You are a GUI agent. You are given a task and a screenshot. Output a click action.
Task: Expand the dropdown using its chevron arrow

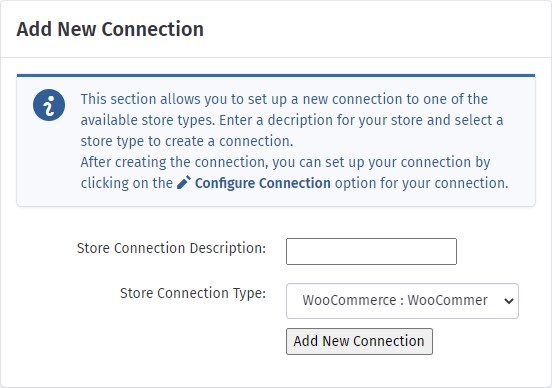coord(508,301)
